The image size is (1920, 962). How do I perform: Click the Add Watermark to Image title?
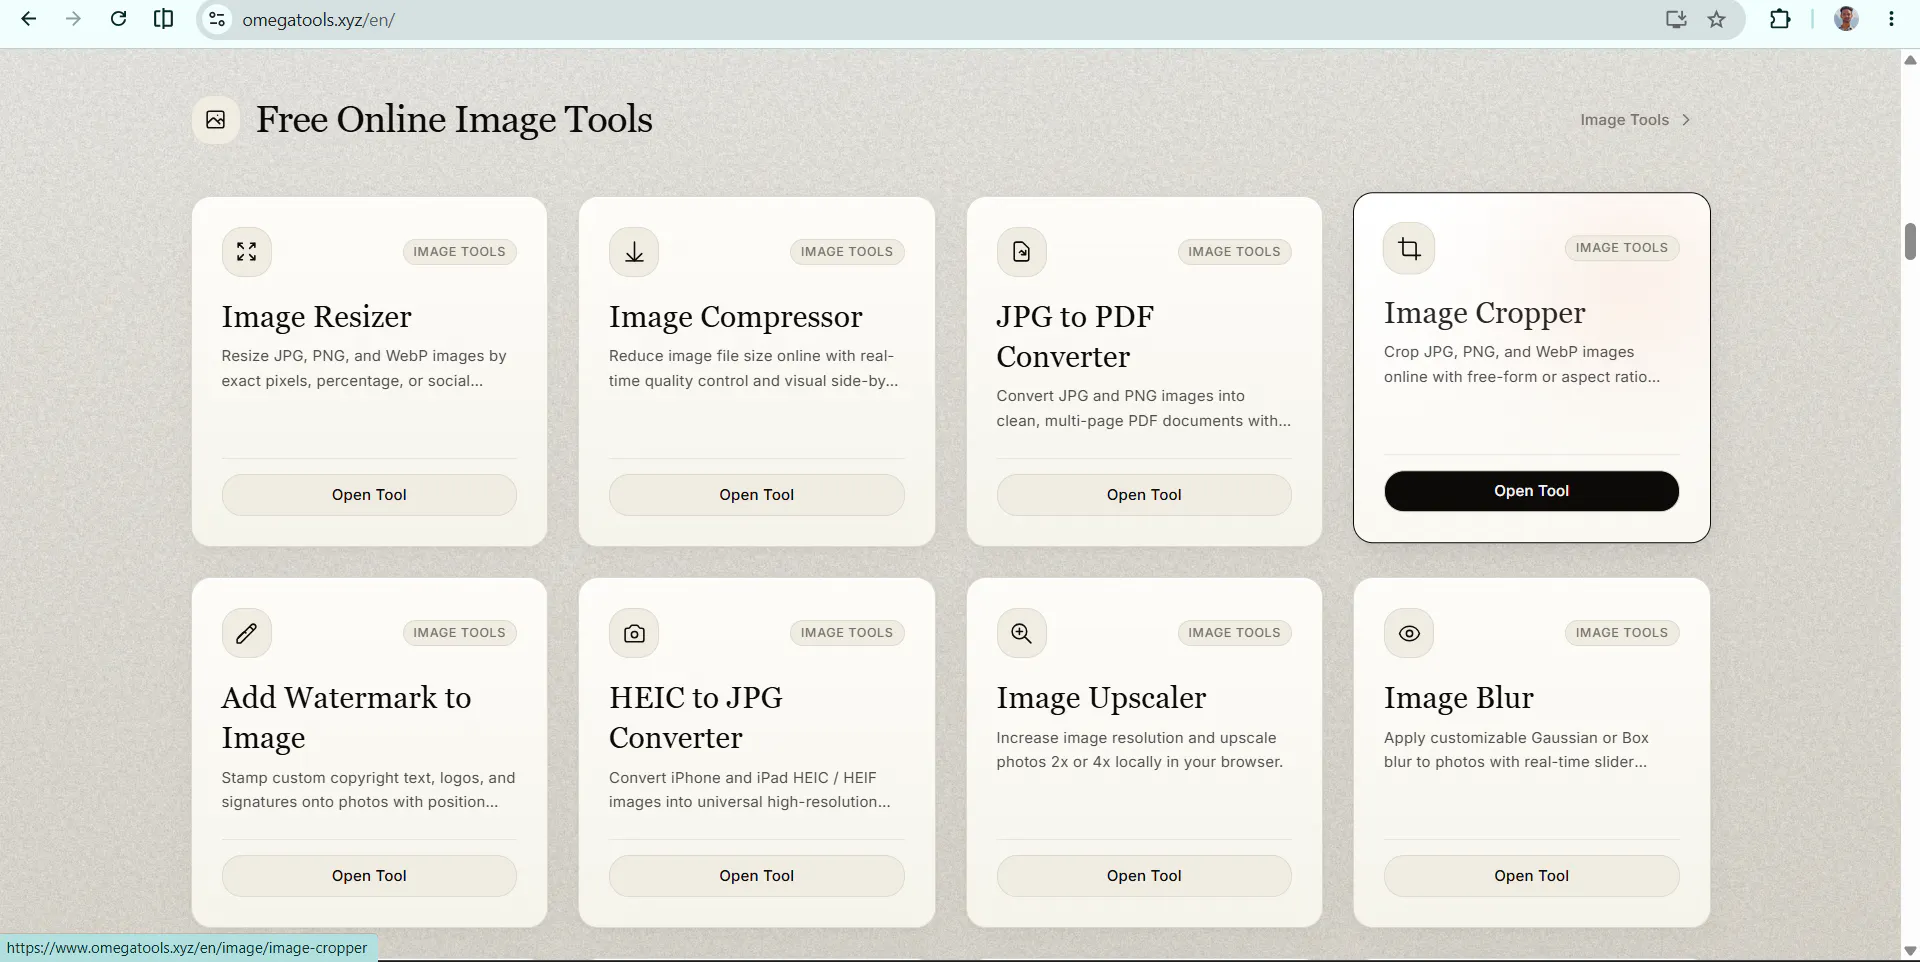click(x=346, y=718)
